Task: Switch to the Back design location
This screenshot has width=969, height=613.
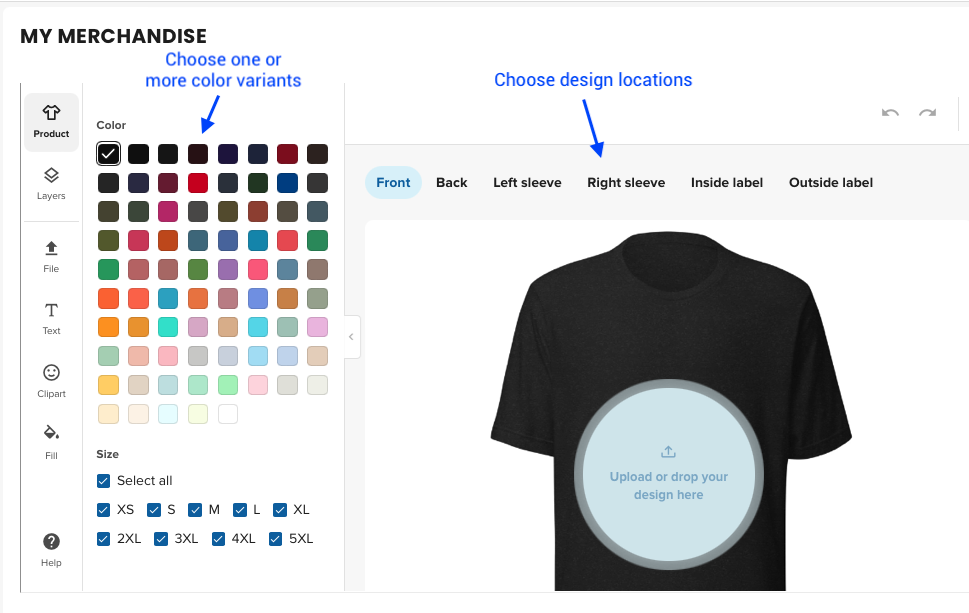Action: (x=451, y=182)
